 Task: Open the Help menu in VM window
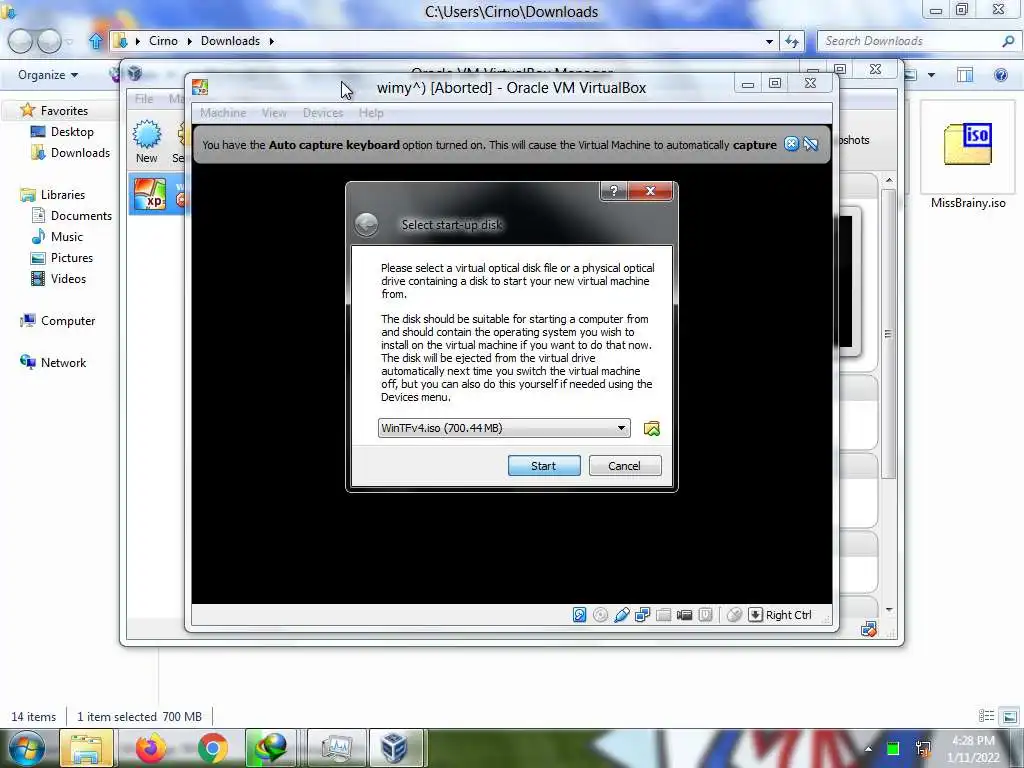[x=371, y=113]
